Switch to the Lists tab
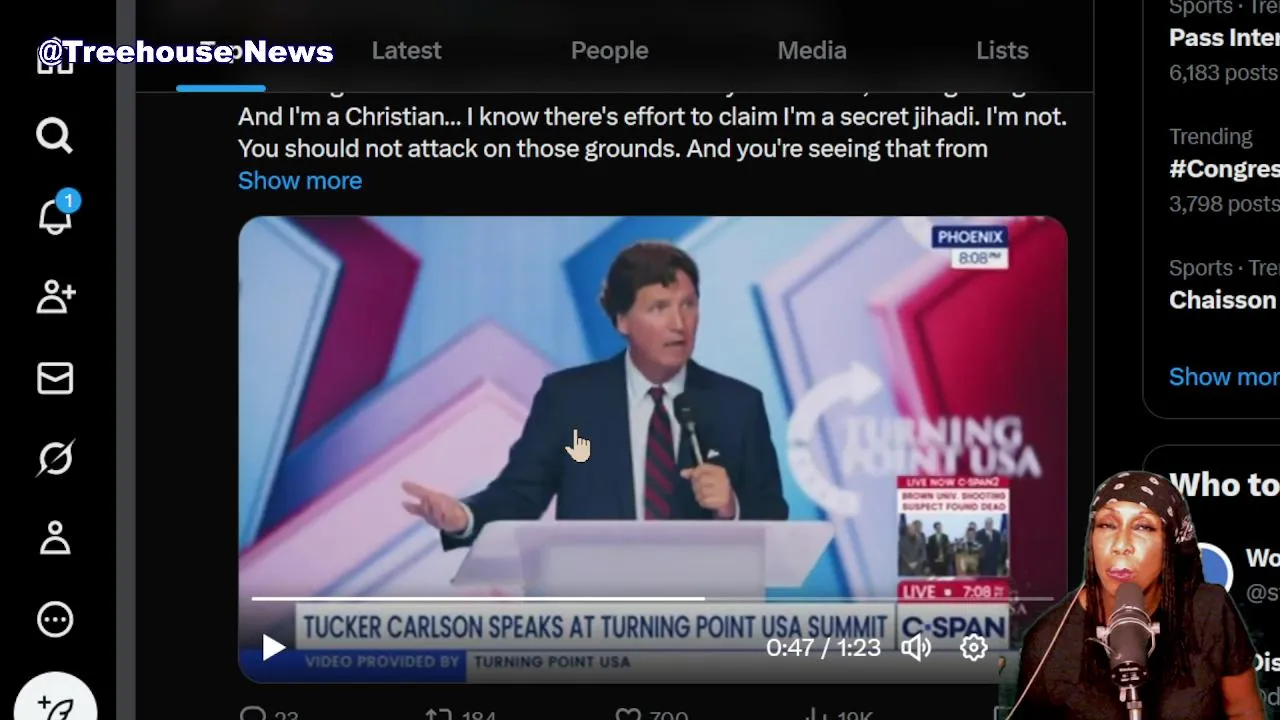This screenshot has height=720, width=1280. pos(1002,50)
